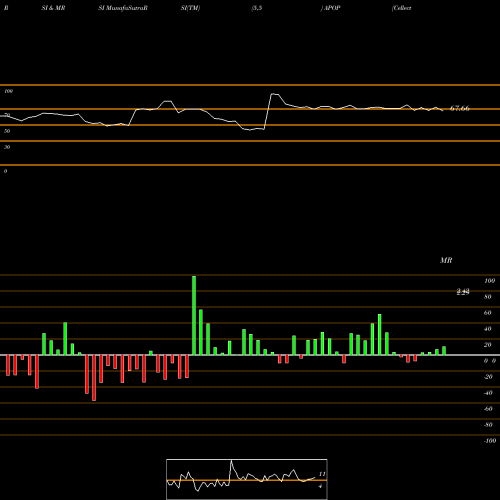This screenshot has height=500, width=500.
Task: Click the '-60' MR axis label
Action: coord(488,409)
